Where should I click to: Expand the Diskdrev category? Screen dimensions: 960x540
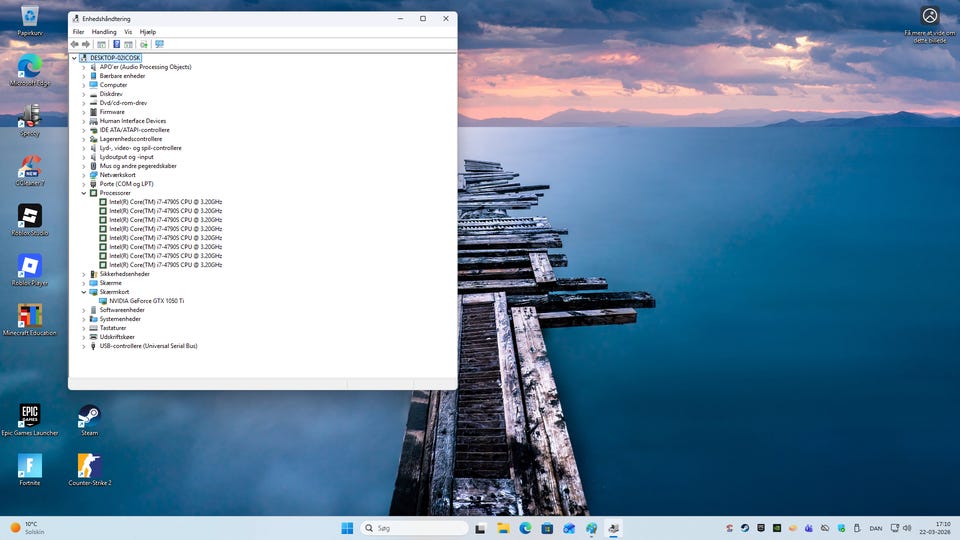(84, 94)
